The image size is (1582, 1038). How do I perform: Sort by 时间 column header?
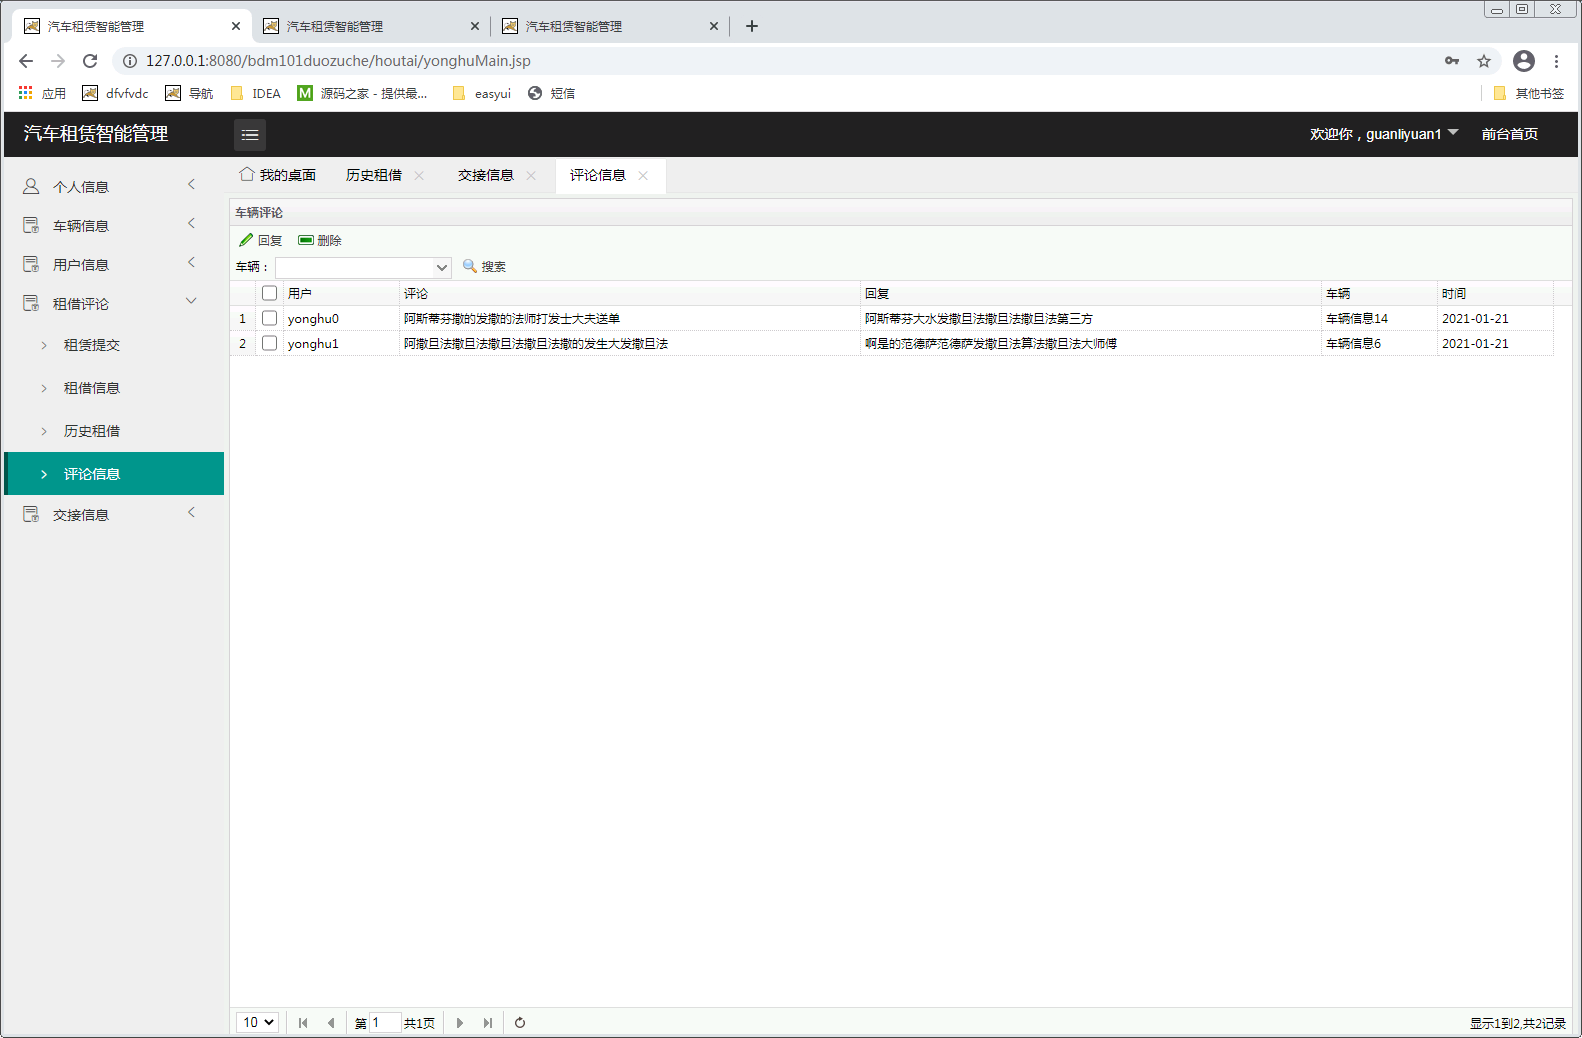(1494, 293)
